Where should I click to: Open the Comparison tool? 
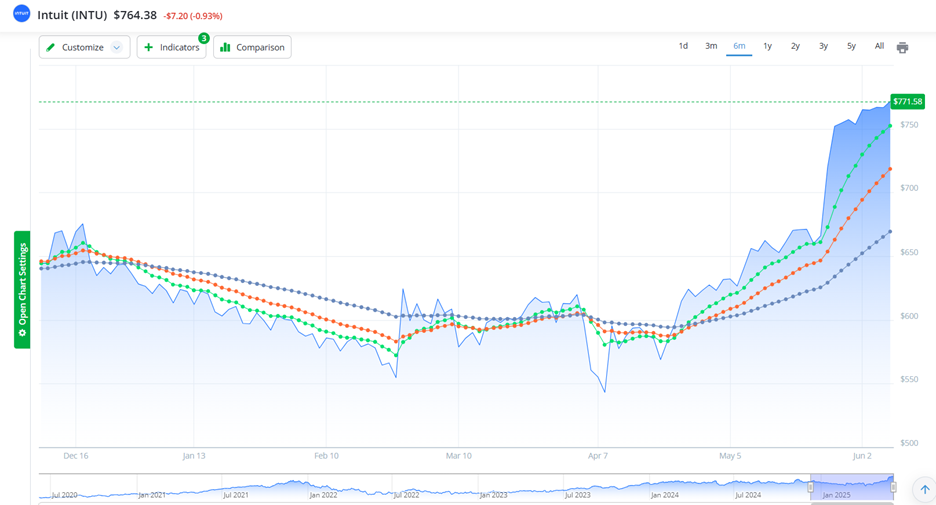[252, 47]
